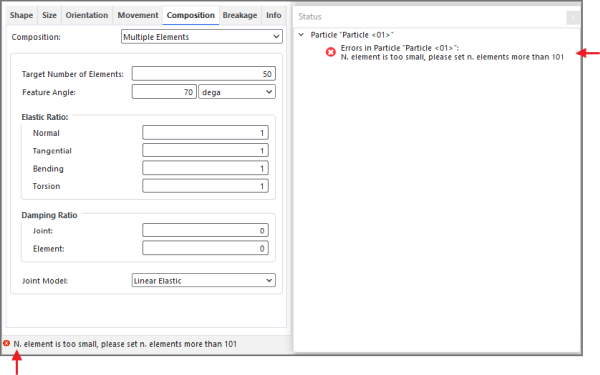Click the bottom bar 'N. element is too small' message
The width and height of the screenshot is (600, 375).
point(125,344)
